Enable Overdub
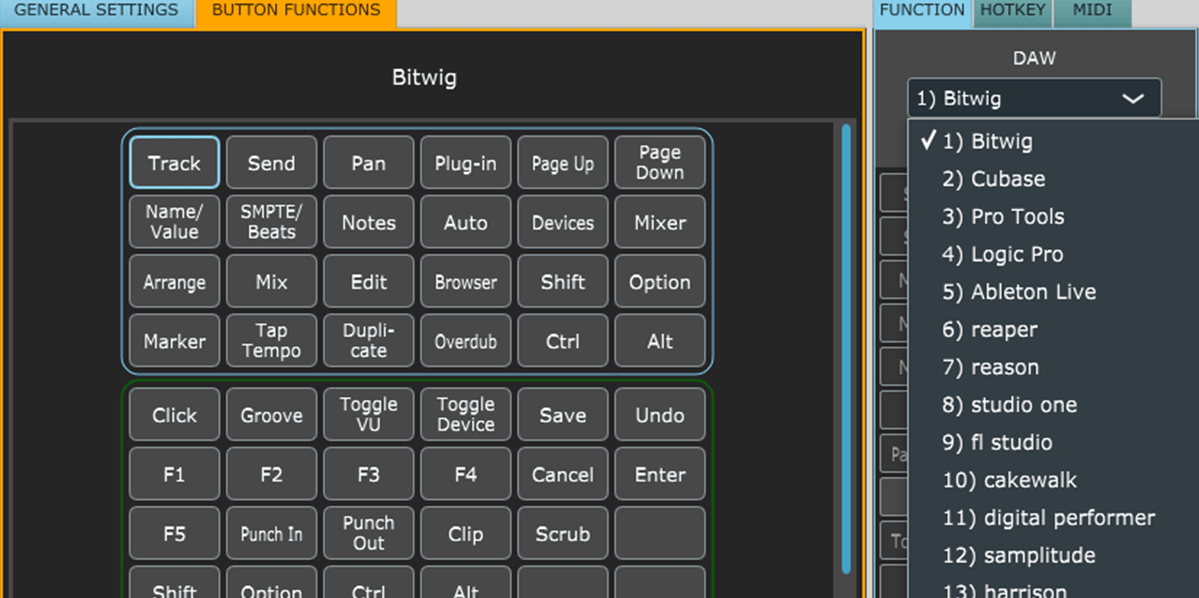 pos(465,340)
